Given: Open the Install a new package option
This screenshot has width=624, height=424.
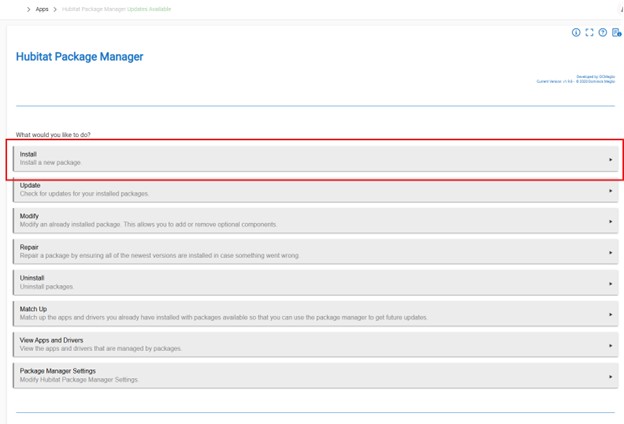Looking at the screenshot, I should click(316, 158).
